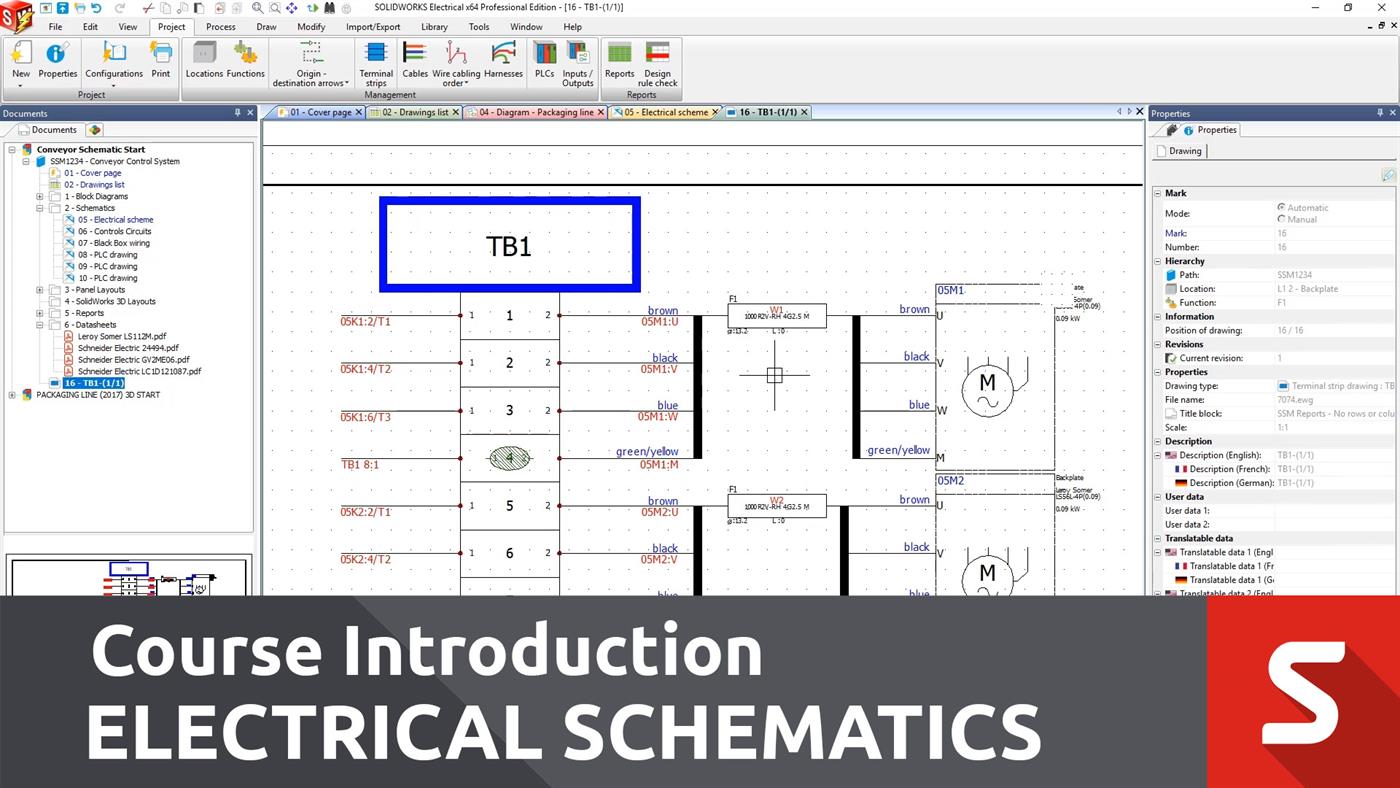Switch to the 05 - Electrical scheme tab
Screen dimensions: 1400x788
coord(664,113)
